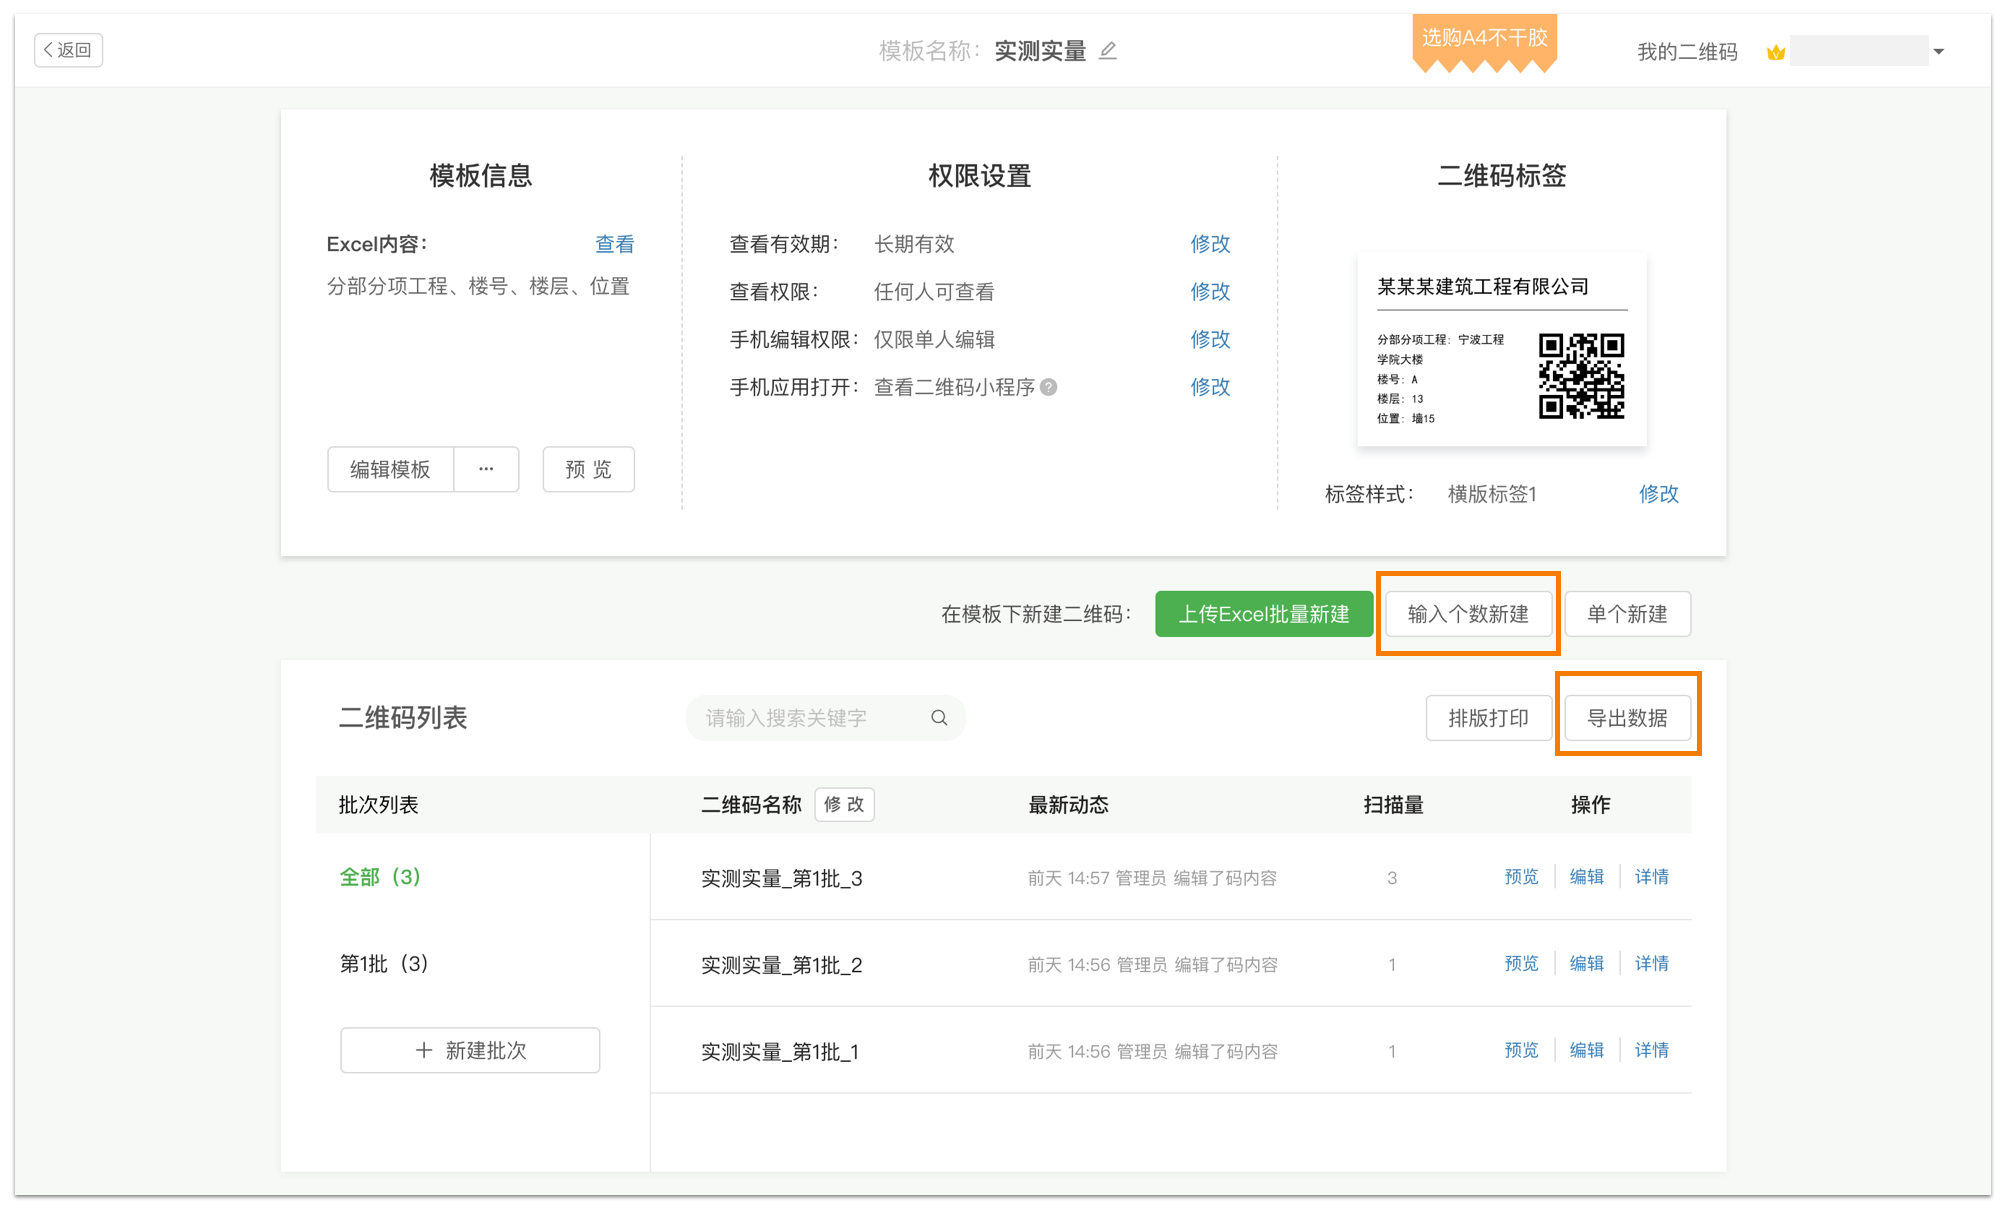
Task: Open 详情 for 实测实量_第1批_3
Action: pyautogui.click(x=1651, y=877)
